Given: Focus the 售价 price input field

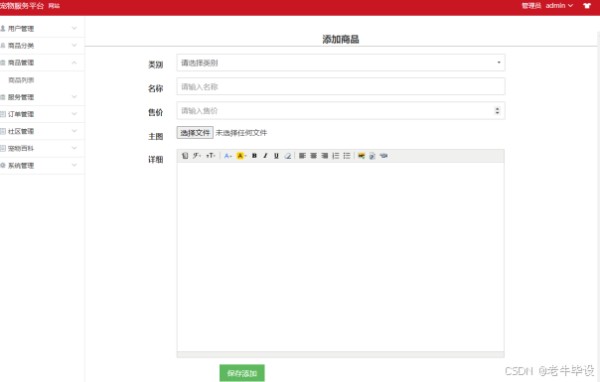Looking at the screenshot, I should [341, 111].
